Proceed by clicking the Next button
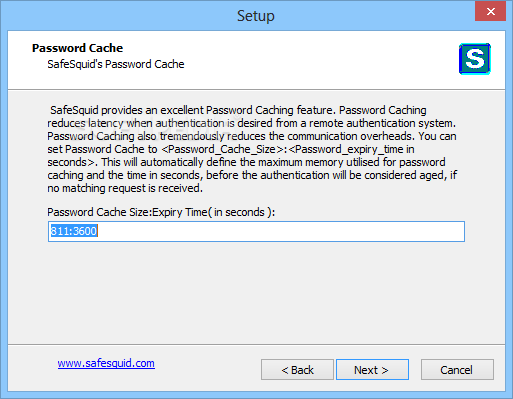The width and height of the screenshot is (513, 399). (x=372, y=370)
